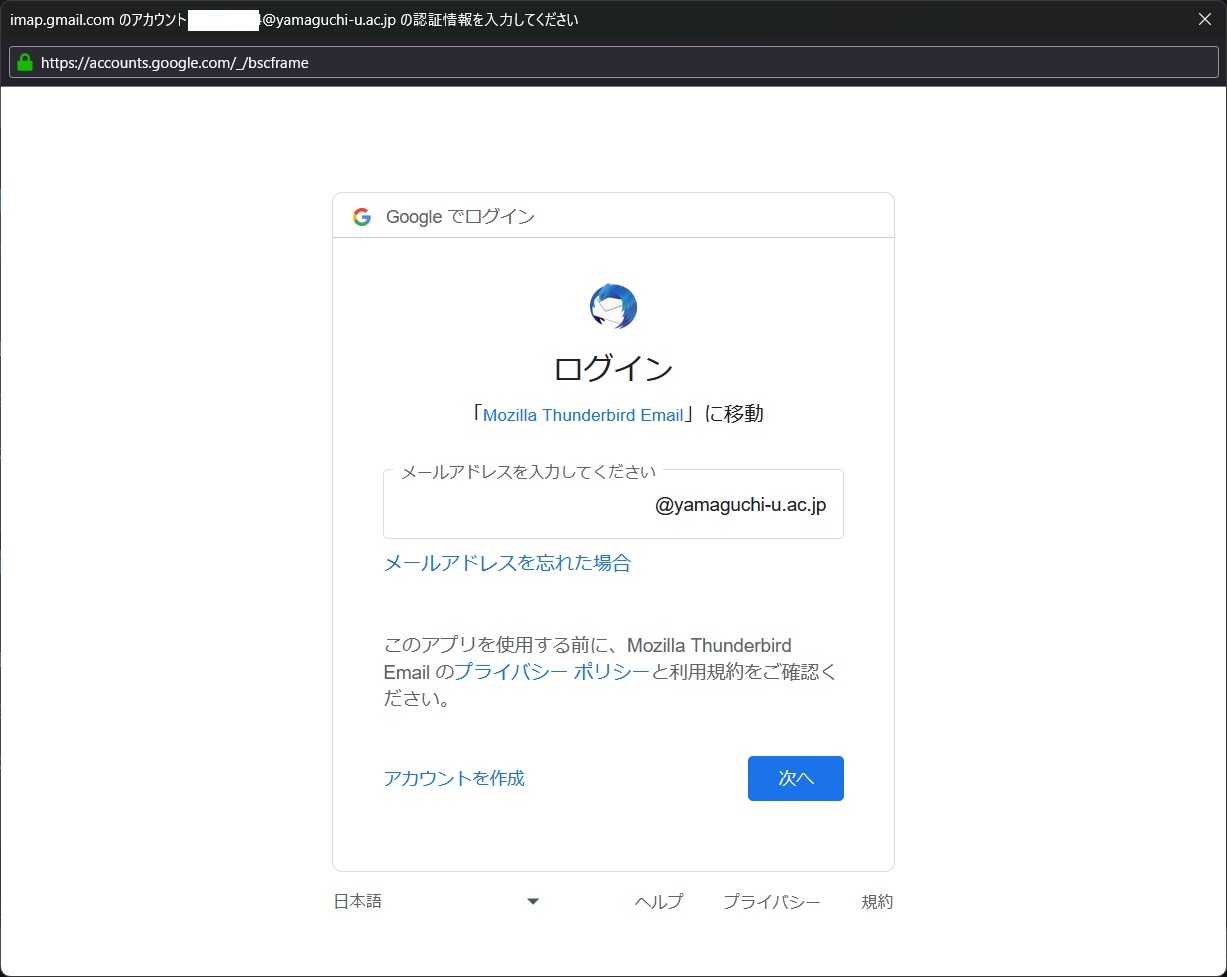Open the プライバシー ポリシー link

pyautogui.click(x=553, y=672)
